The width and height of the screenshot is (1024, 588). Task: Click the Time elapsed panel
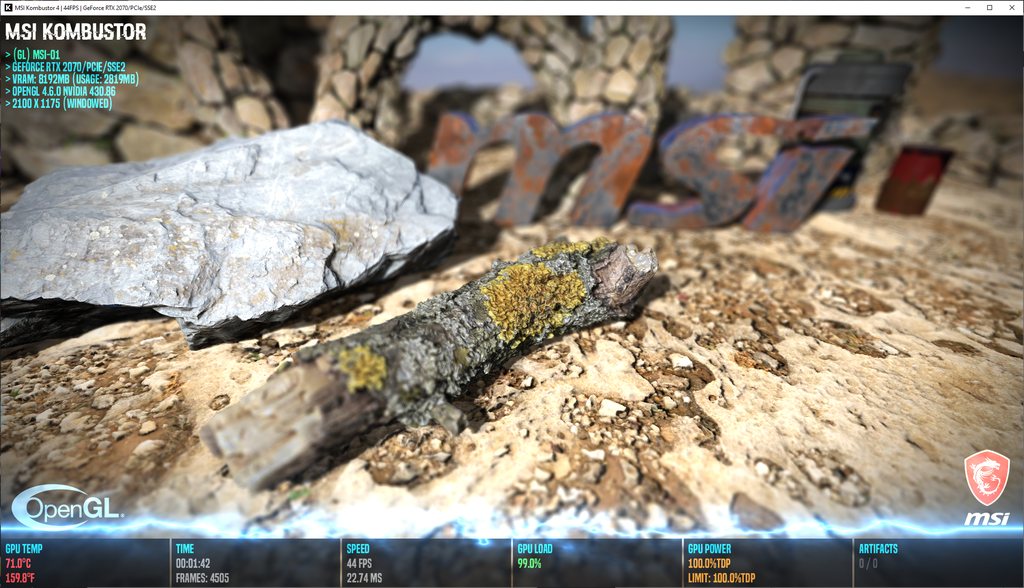pyautogui.click(x=255, y=563)
